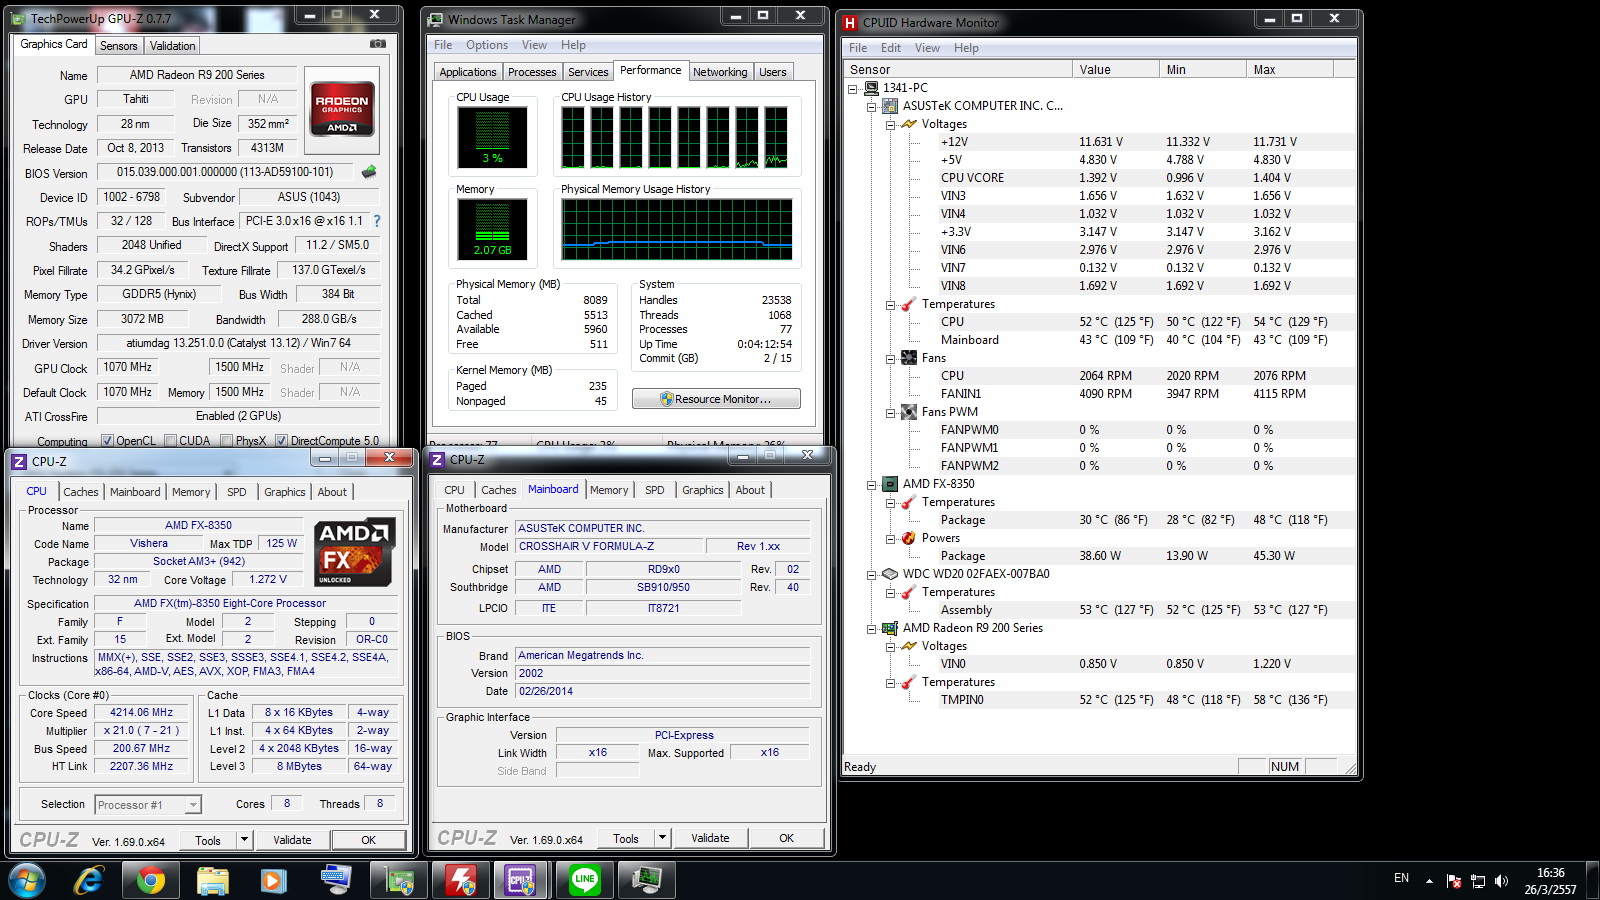Open the volume control in the system tray
The width and height of the screenshot is (1600, 900).
(1501, 880)
